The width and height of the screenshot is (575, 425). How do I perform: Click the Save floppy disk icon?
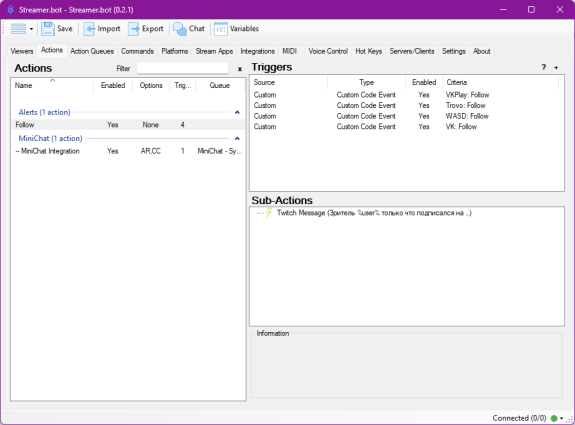48,29
